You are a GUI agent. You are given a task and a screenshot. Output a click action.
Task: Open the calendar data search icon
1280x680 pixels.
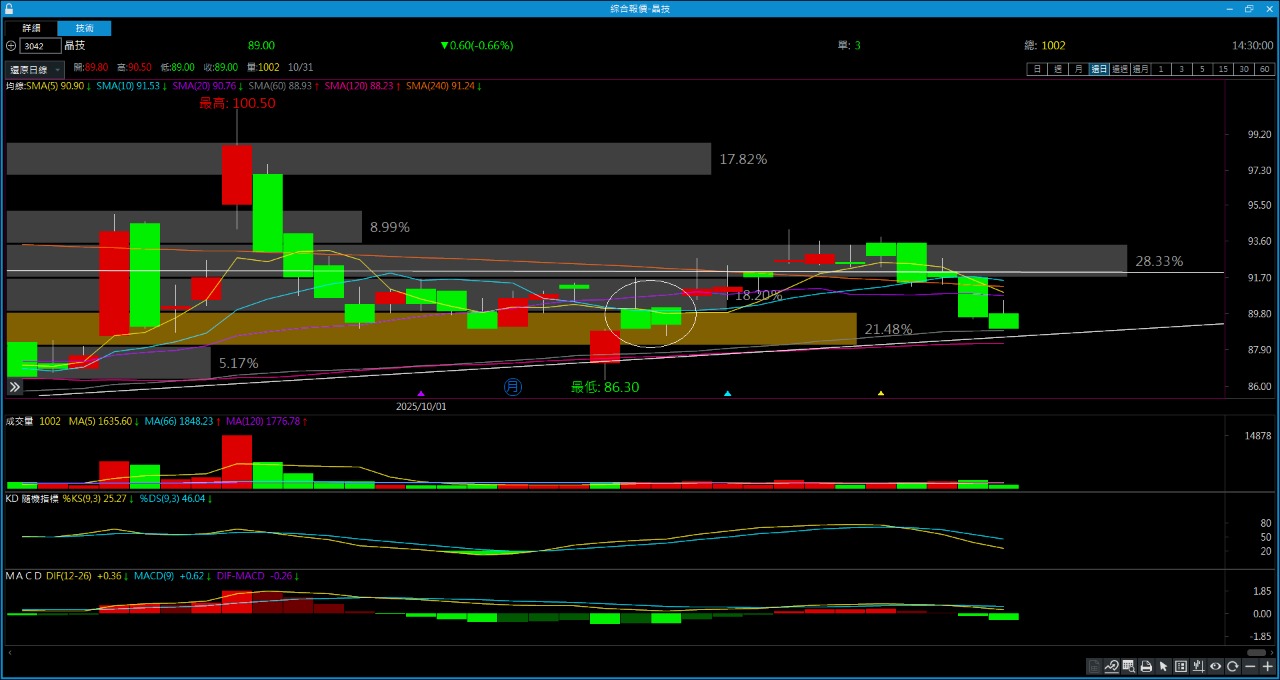coord(1129,666)
